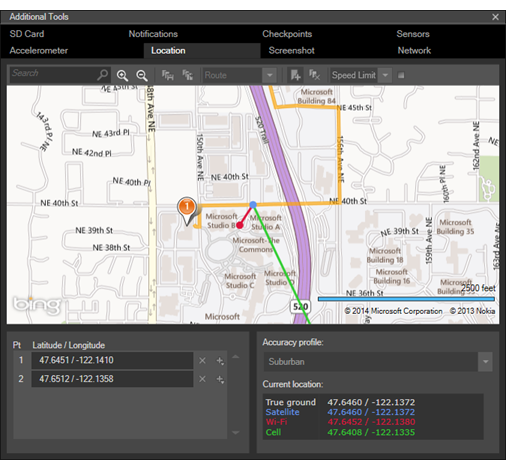Click the 520 highway shield on map
Screen dimensions: 506x470
300,306
